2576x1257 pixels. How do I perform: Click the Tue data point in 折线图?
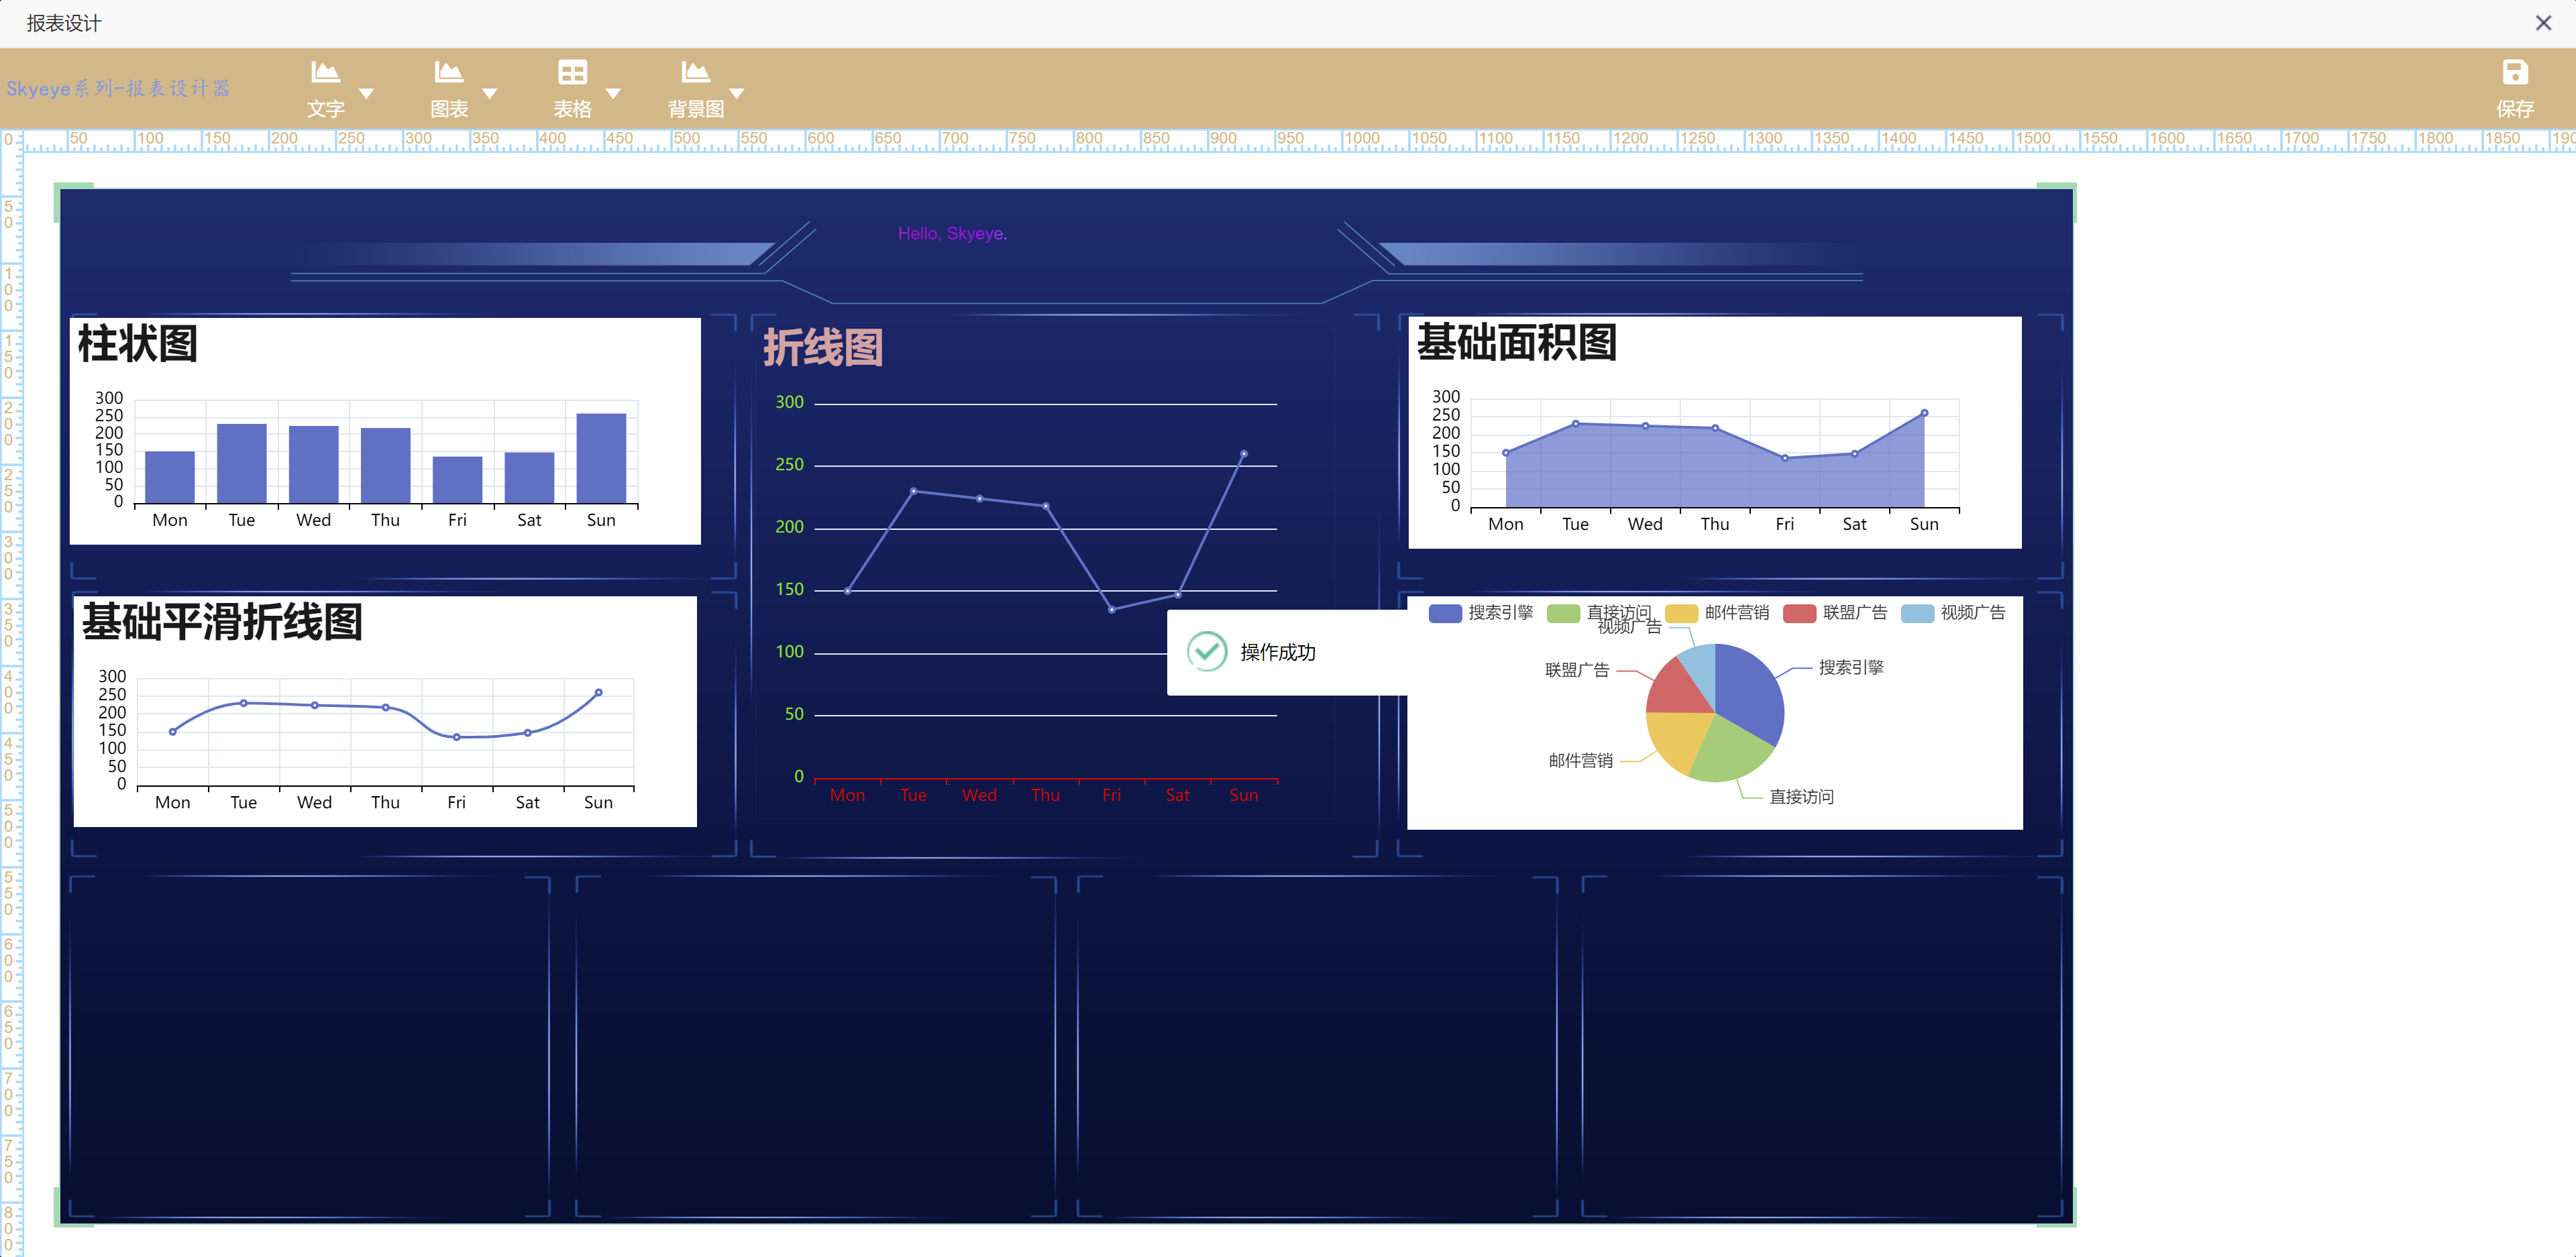[x=913, y=491]
